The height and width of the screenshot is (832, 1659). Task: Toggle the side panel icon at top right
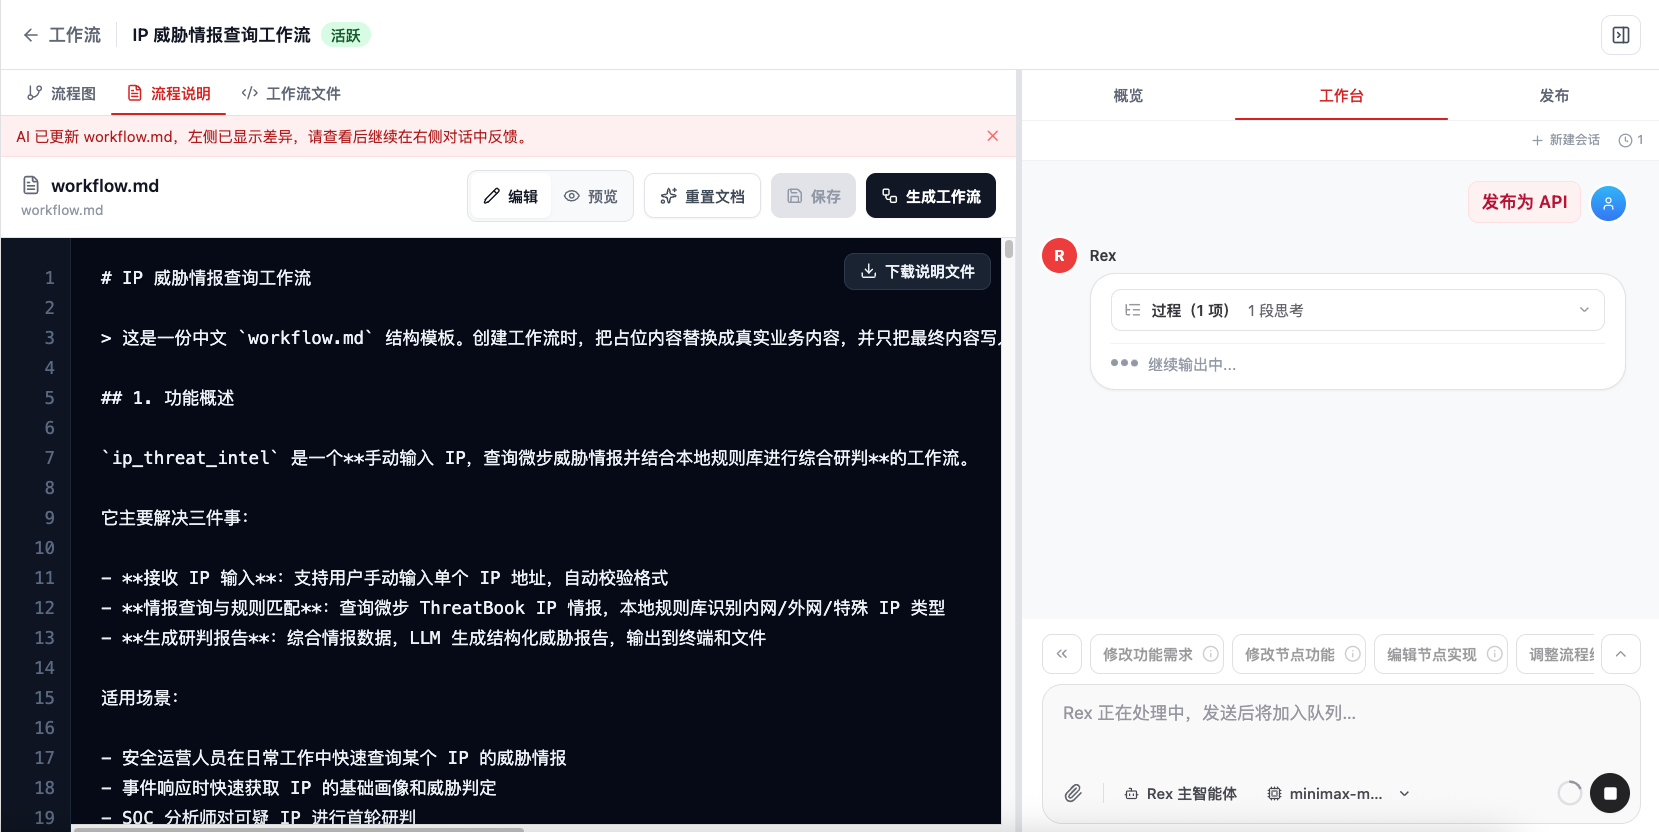pyautogui.click(x=1620, y=35)
